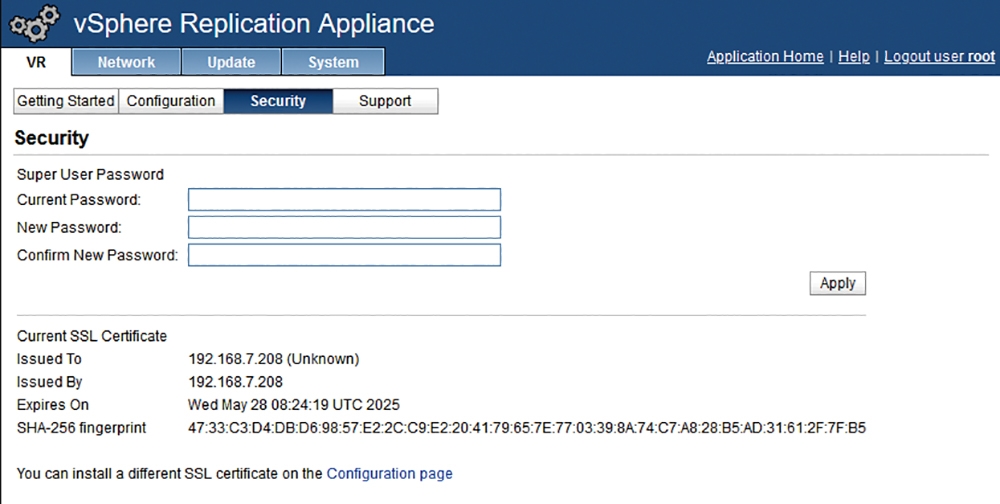Click the Issued To value 192.168.7.208 (Unknown)
The height and width of the screenshot is (504, 1000).
coord(274,359)
